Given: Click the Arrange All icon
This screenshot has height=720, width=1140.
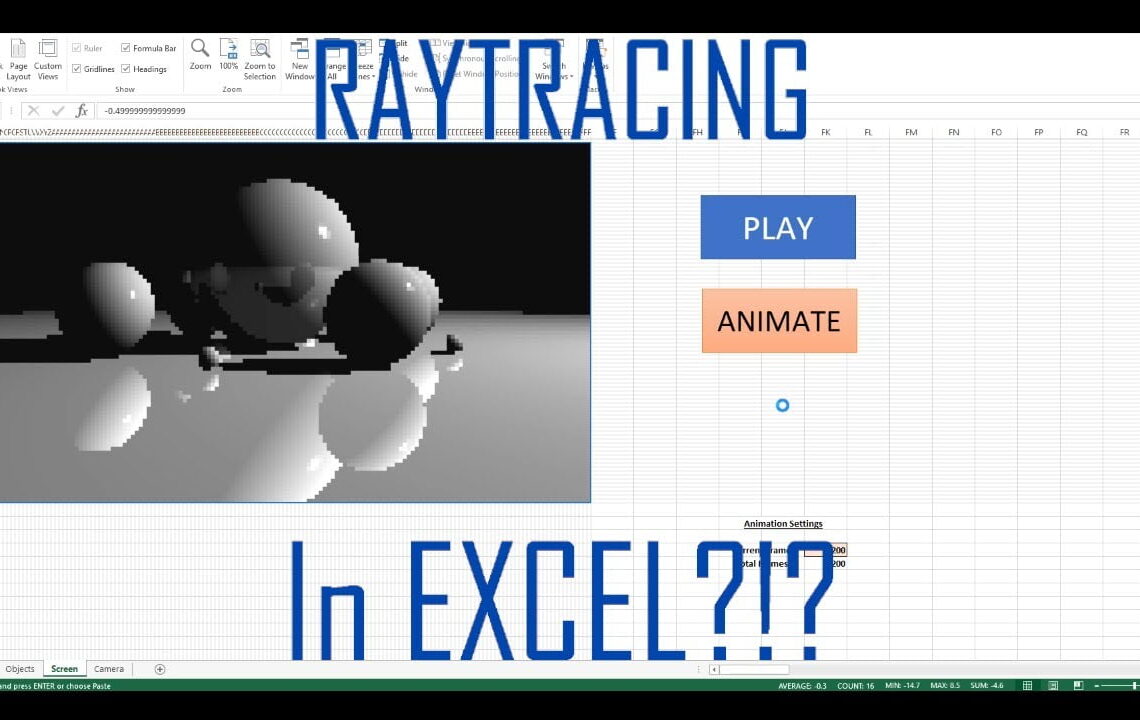Looking at the screenshot, I should [x=333, y=60].
